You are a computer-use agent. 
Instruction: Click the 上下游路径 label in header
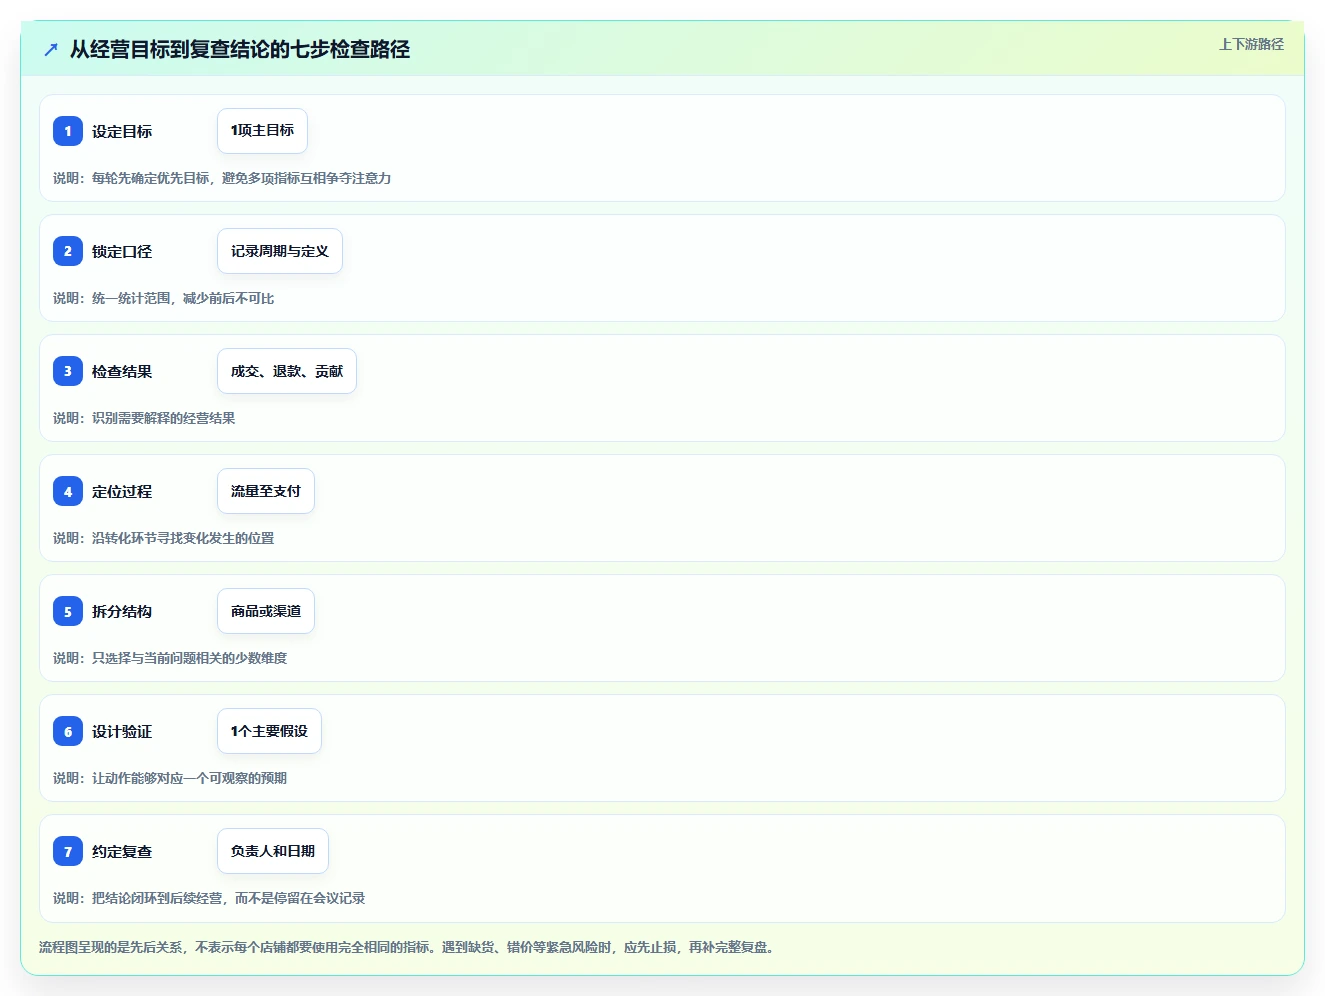[x=1251, y=44]
